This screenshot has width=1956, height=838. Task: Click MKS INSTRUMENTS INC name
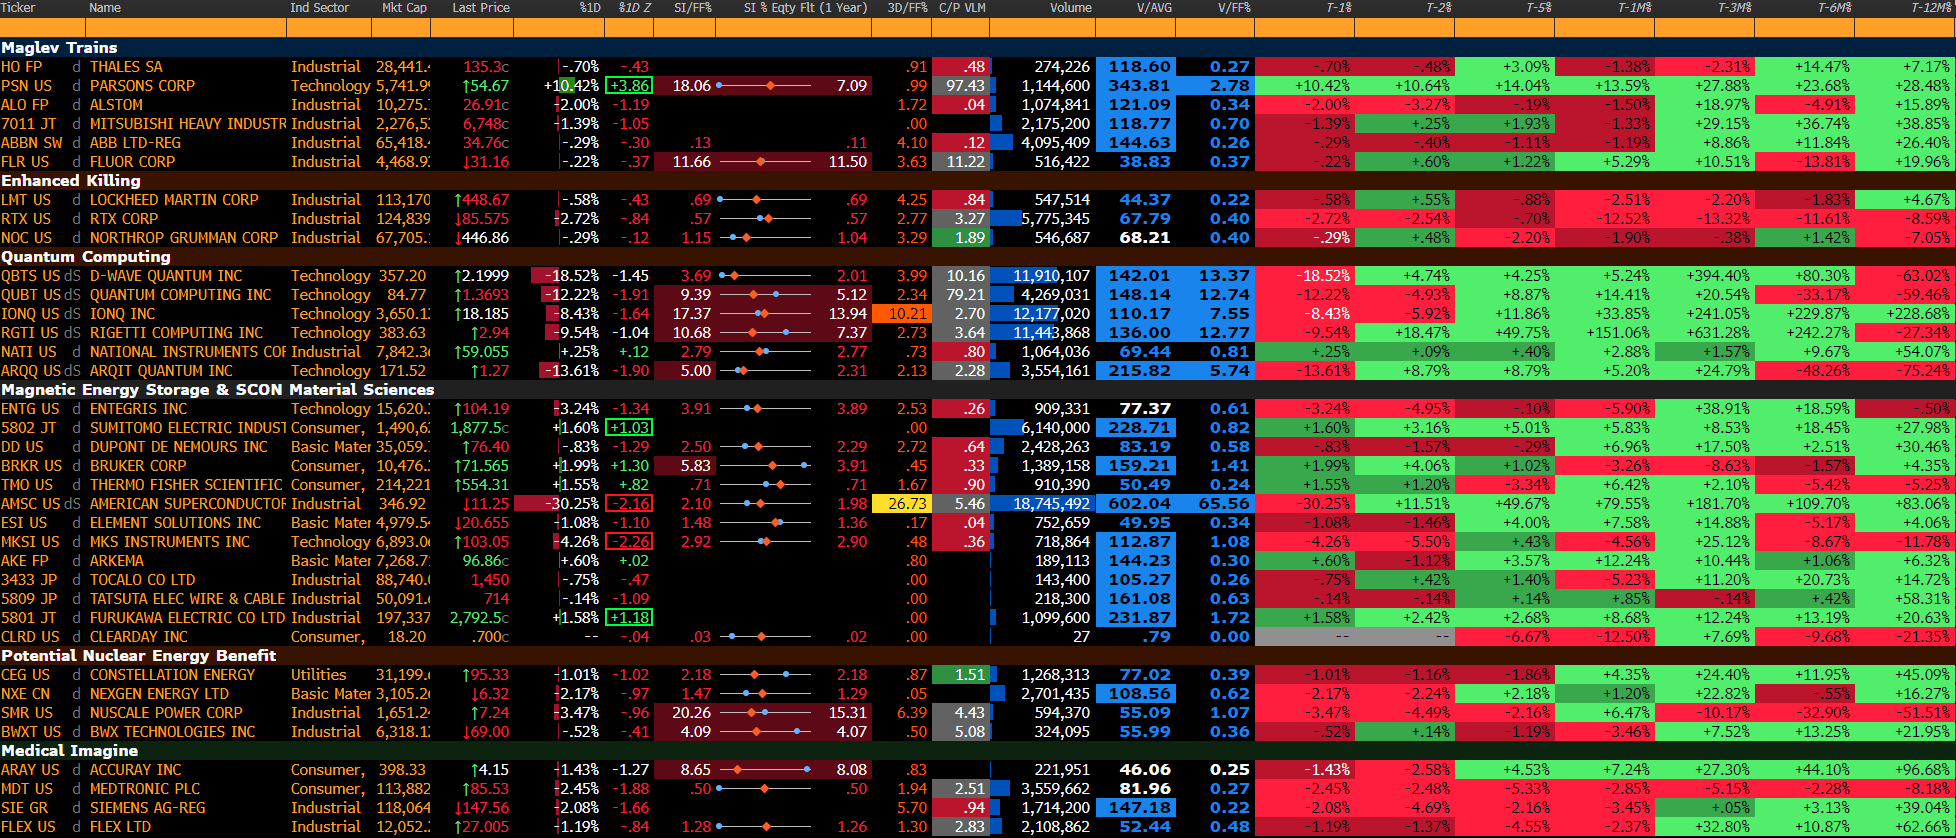pyautogui.click(x=170, y=542)
